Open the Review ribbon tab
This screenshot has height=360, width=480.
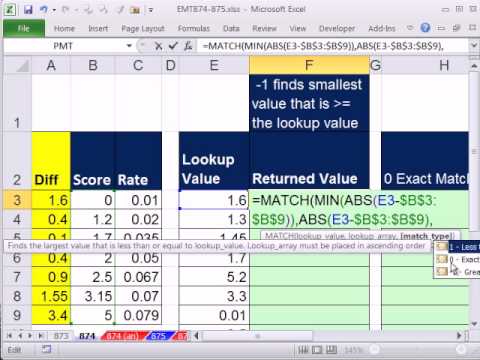pyautogui.click(x=264, y=29)
